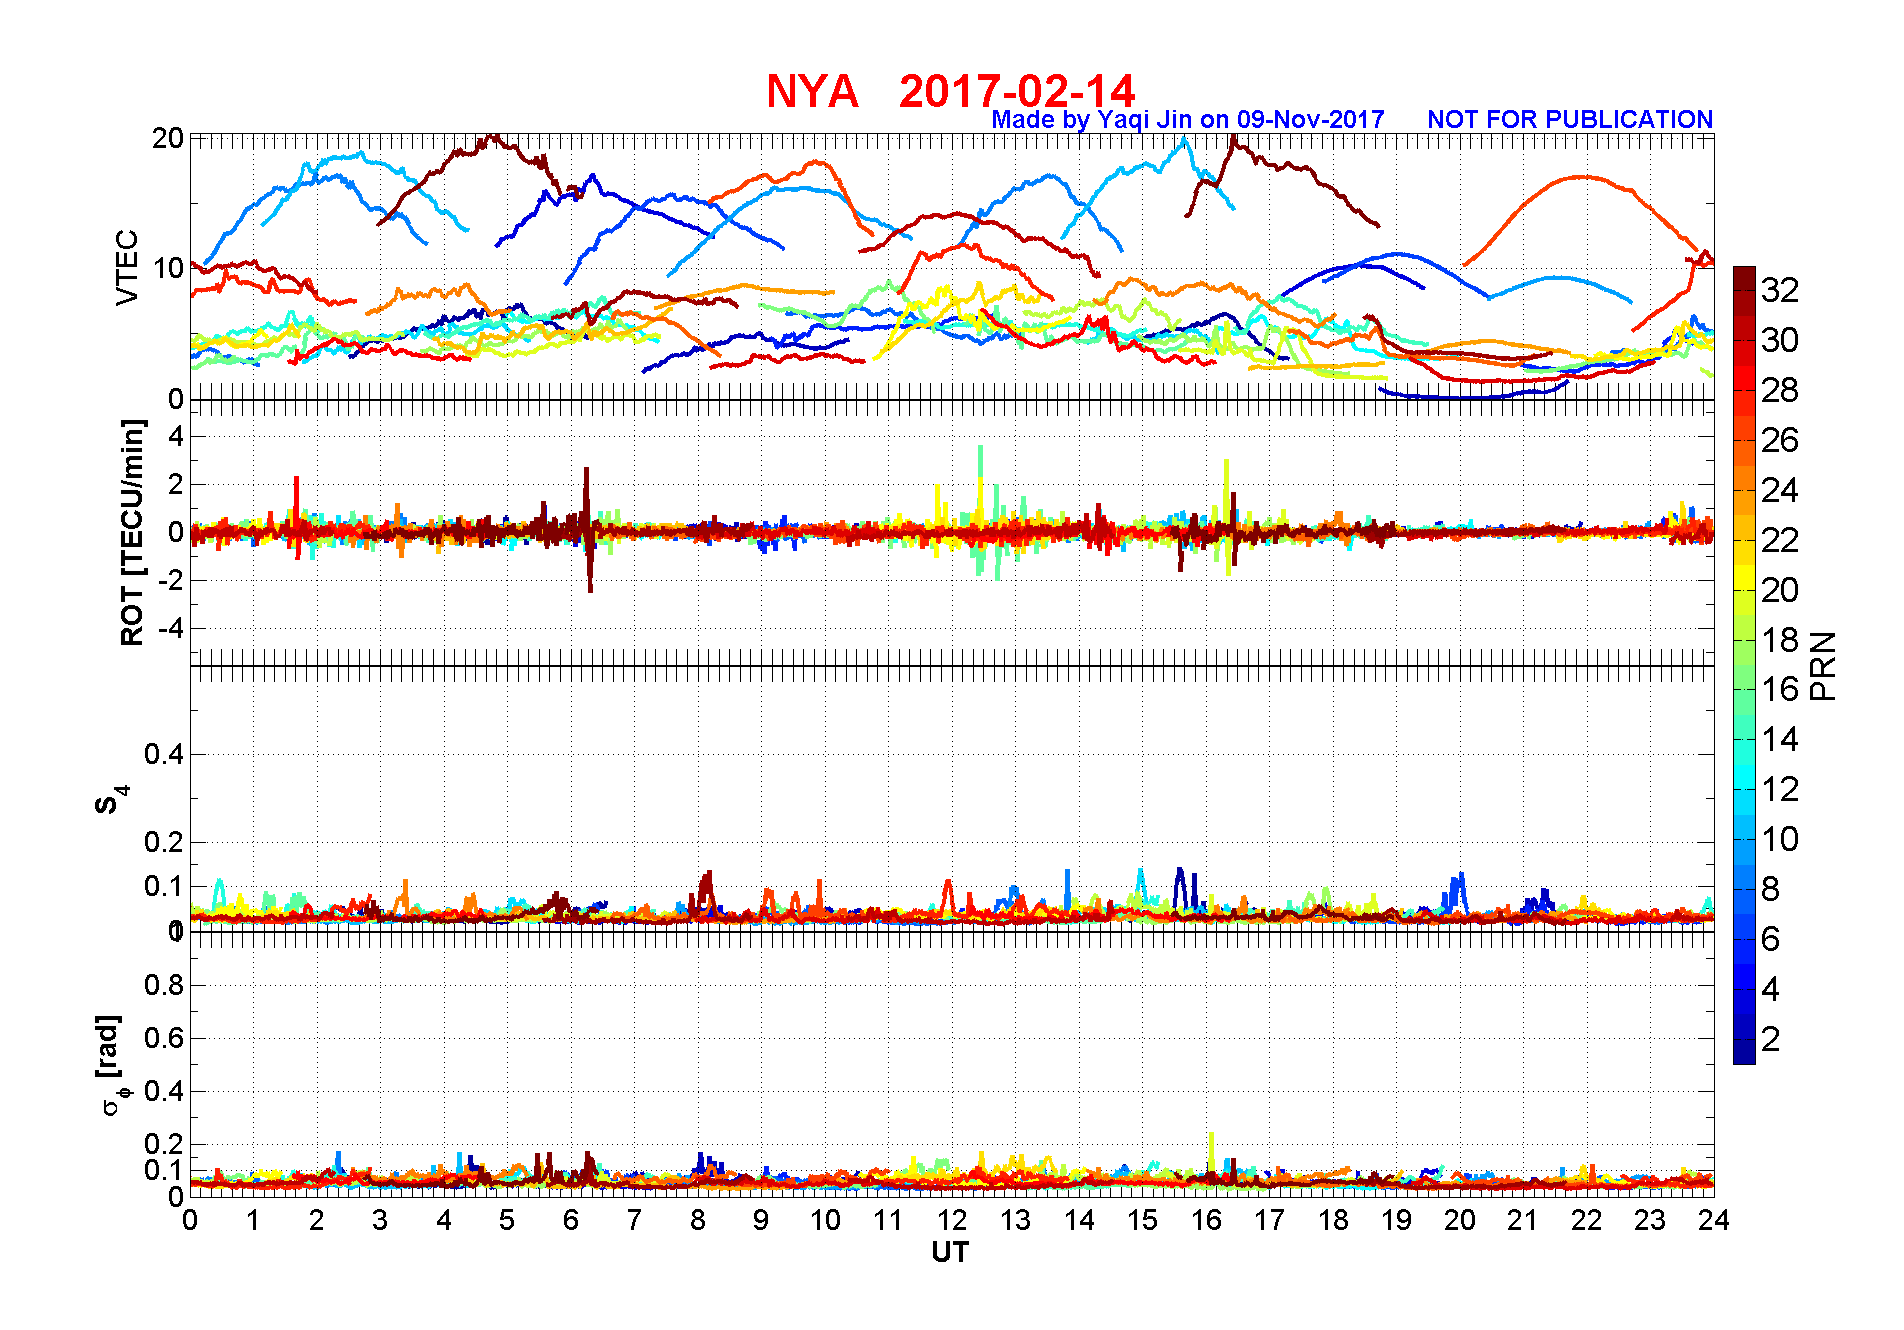Click x-axis tick label 12
The width and height of the screenshot is (1904, 1330).
pyautogui.click(x=950, y=1220)
